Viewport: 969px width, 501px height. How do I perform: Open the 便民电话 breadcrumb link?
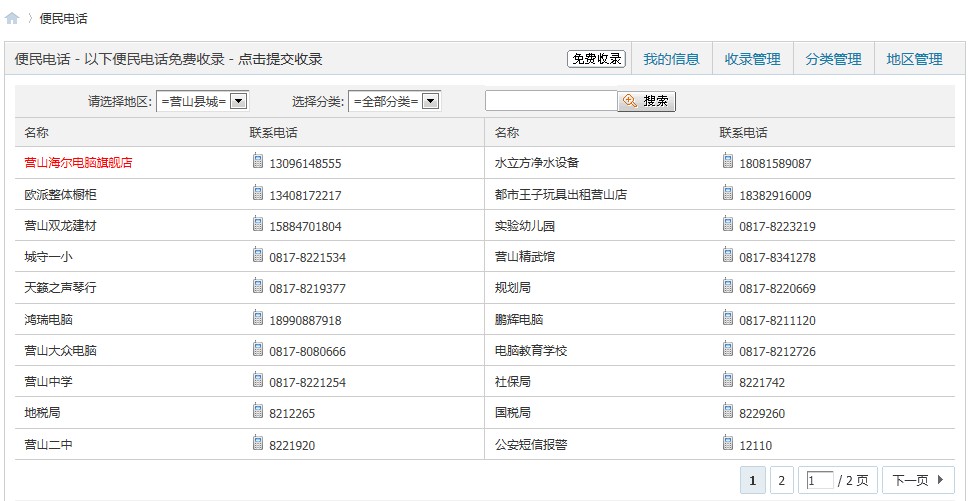click(63, 19)
